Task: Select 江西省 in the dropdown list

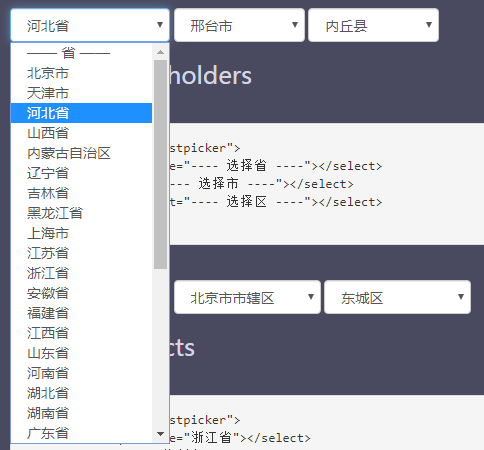Action: click(x=81, y=333)
